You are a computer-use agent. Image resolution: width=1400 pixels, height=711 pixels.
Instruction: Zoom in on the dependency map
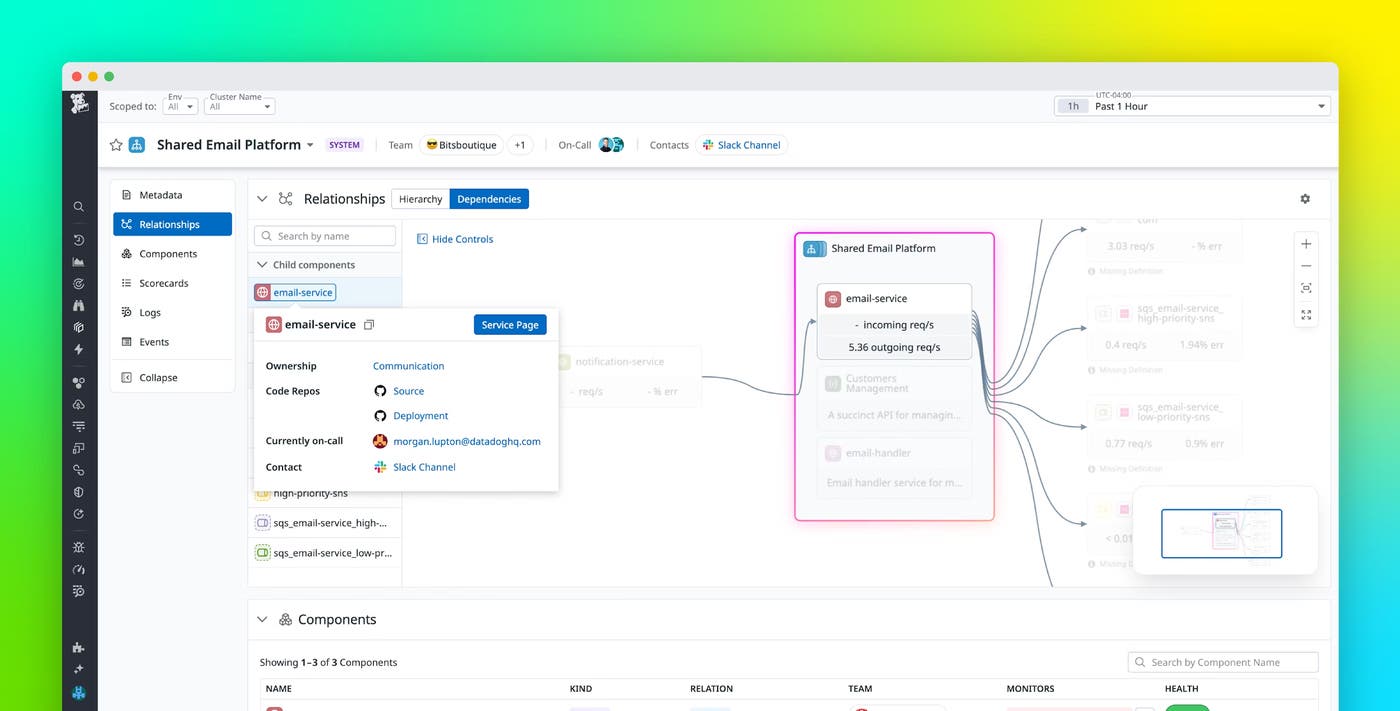(x=1306, y=243)
